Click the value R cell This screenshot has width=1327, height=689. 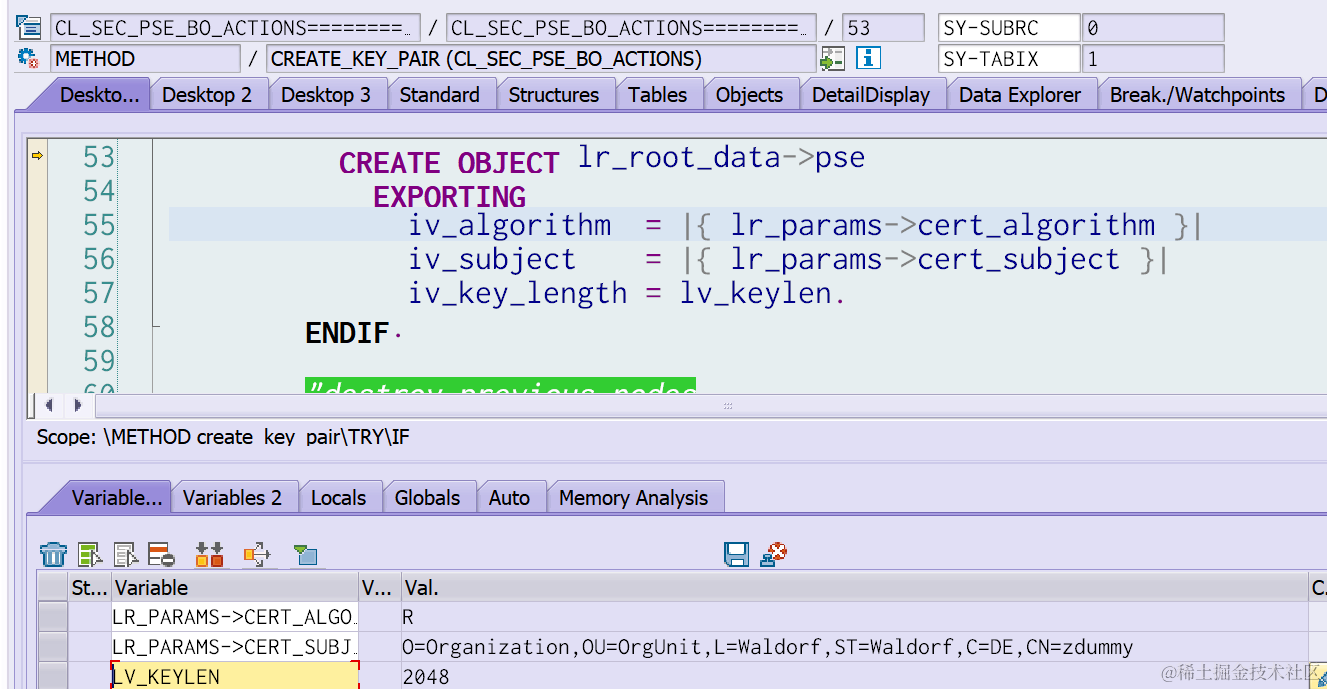855,617
